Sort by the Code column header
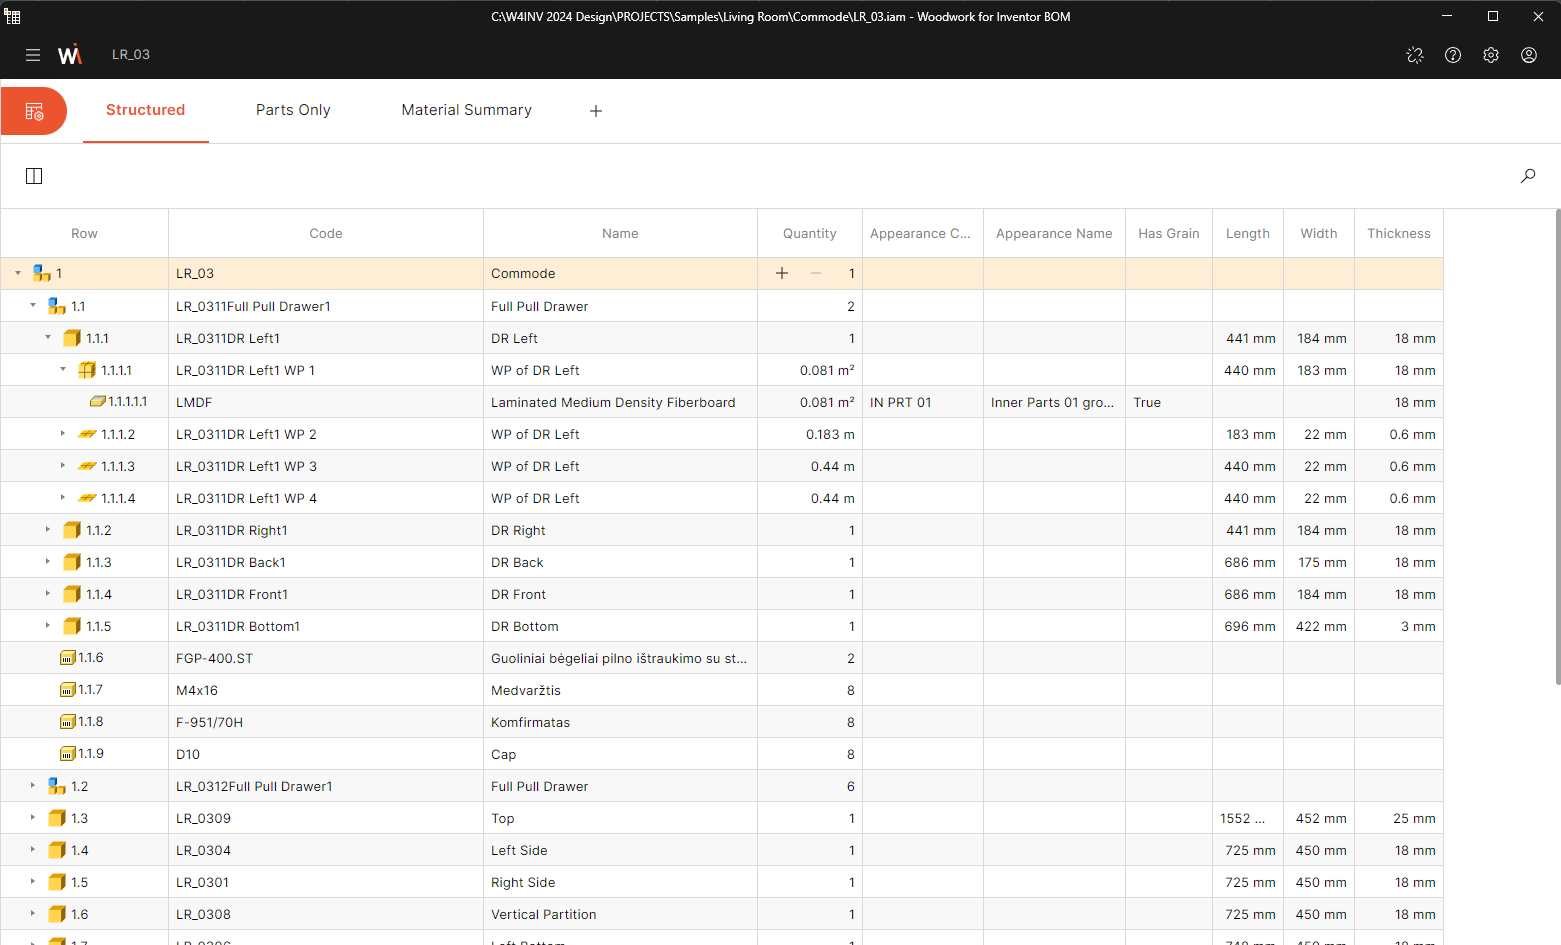Image resolution: width=1561 pixels, height=945 pixels. (x=326, y=233)
